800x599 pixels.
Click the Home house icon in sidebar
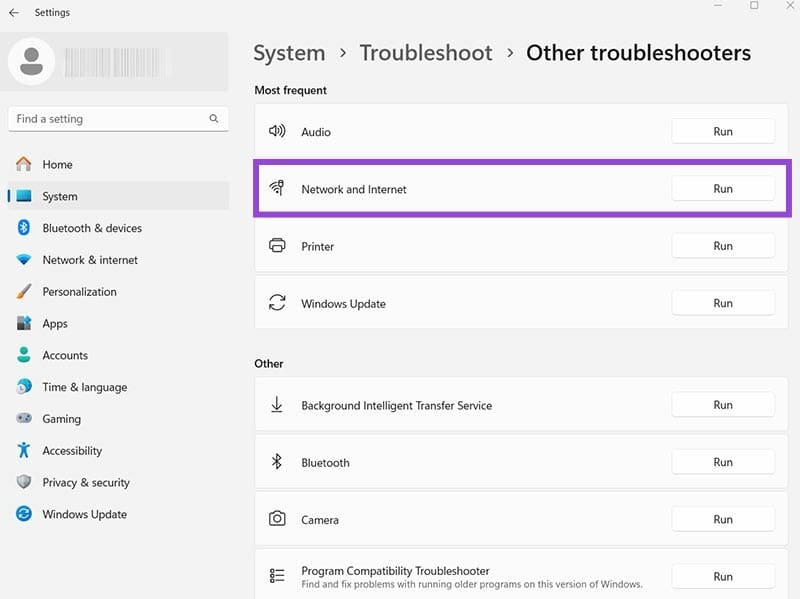pyautogui.click(x=23, y=164)
